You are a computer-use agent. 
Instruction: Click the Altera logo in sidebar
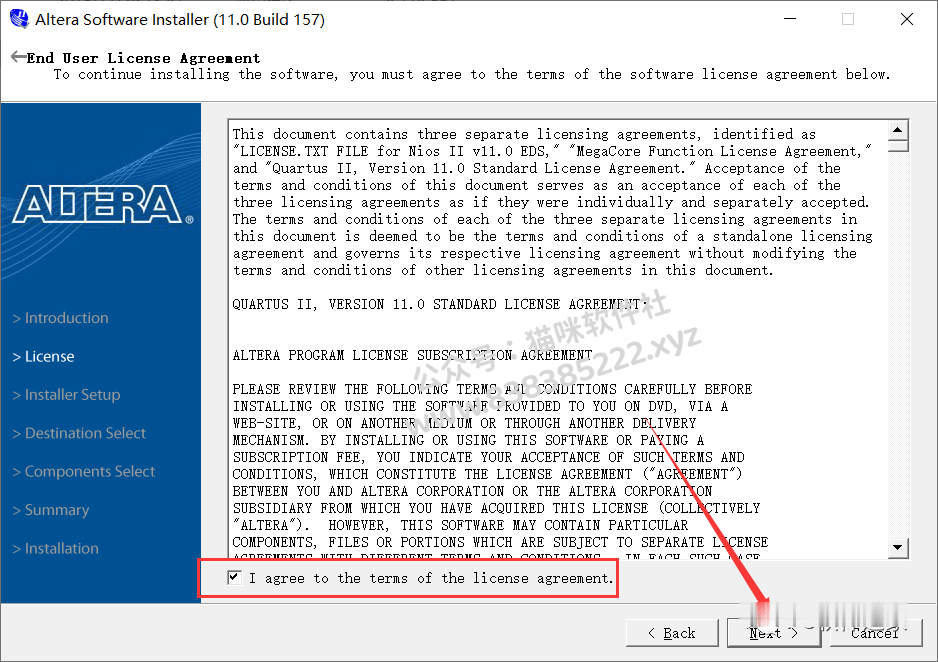tap(103, 205)
